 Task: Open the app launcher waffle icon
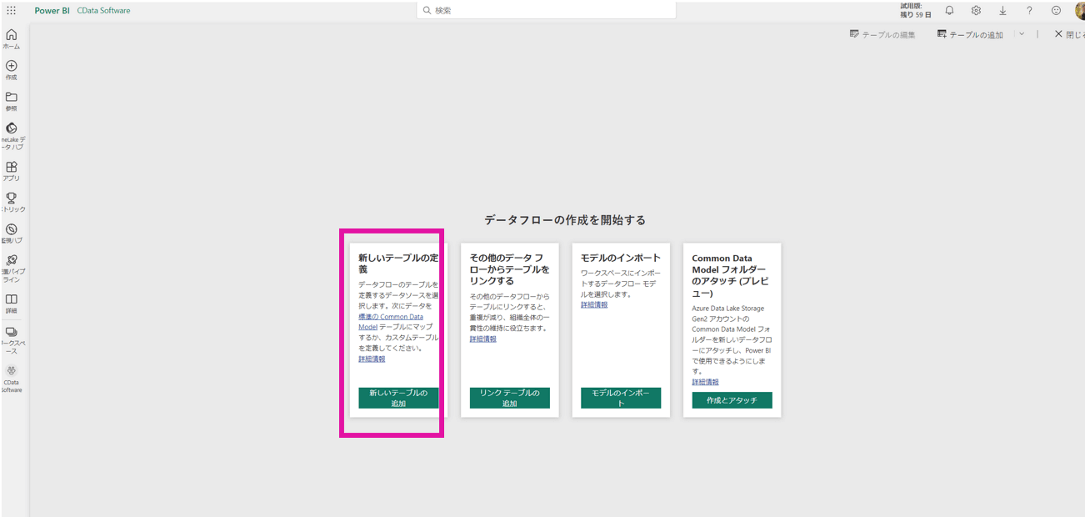point(11,10)
